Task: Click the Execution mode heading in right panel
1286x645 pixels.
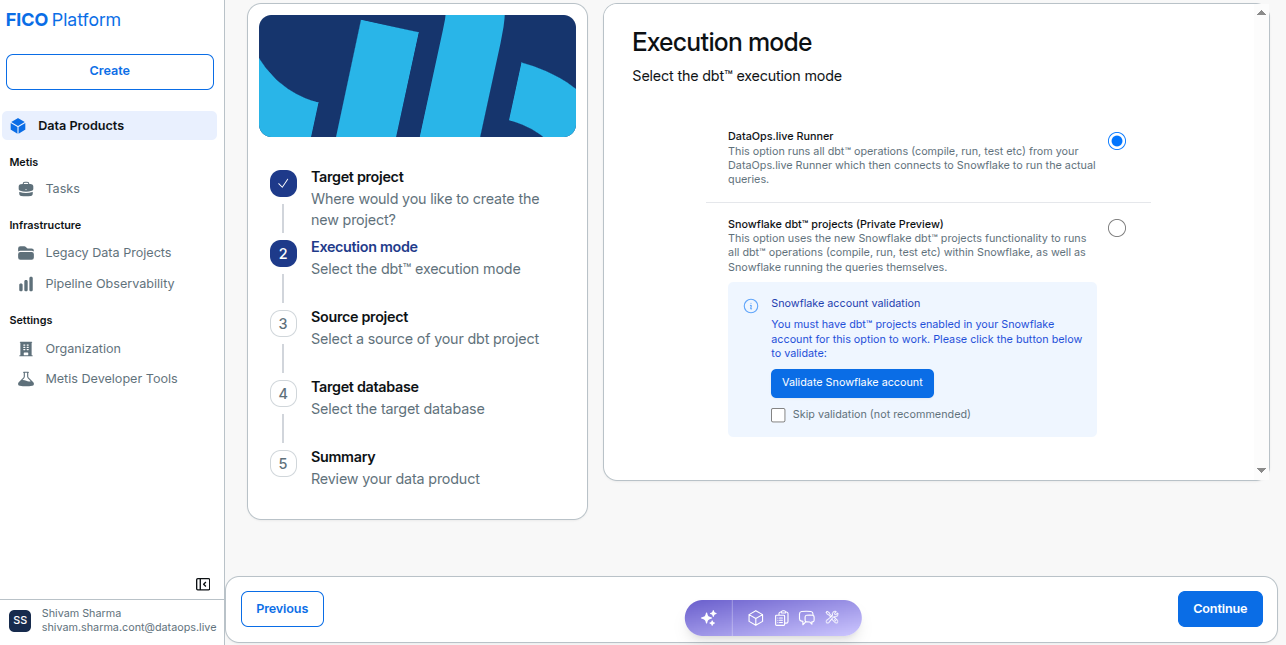Action: point(722,42)
